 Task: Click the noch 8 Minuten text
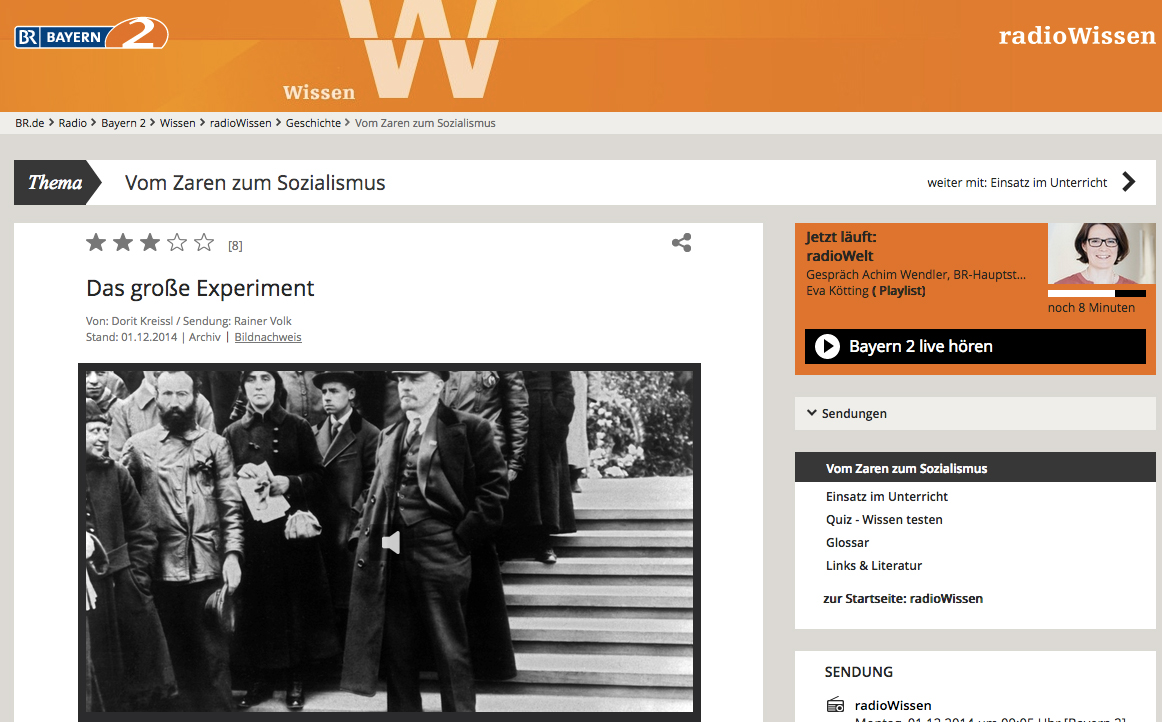pyautogui.click(x=1091, y=308)
